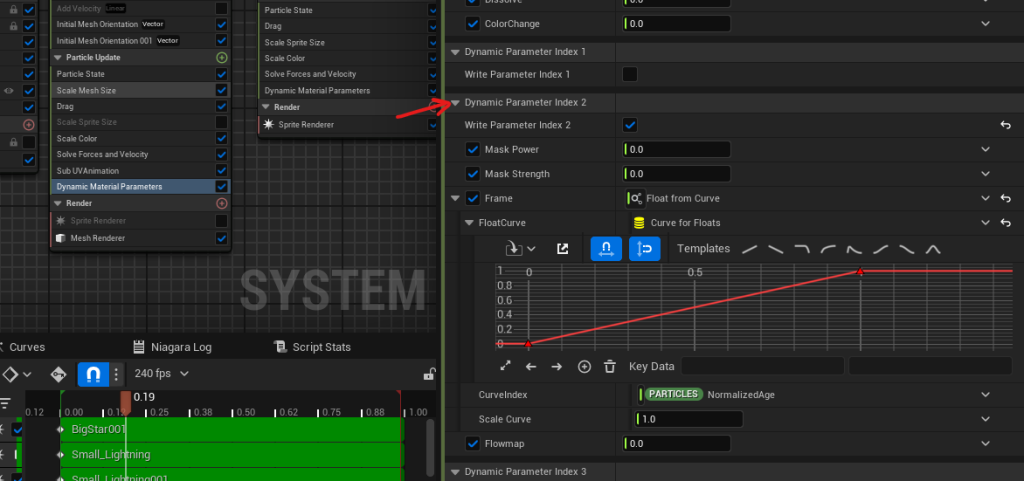Add a key with the plus circle icon
This screenshot has height=481, width=1024.
point(584,367)
